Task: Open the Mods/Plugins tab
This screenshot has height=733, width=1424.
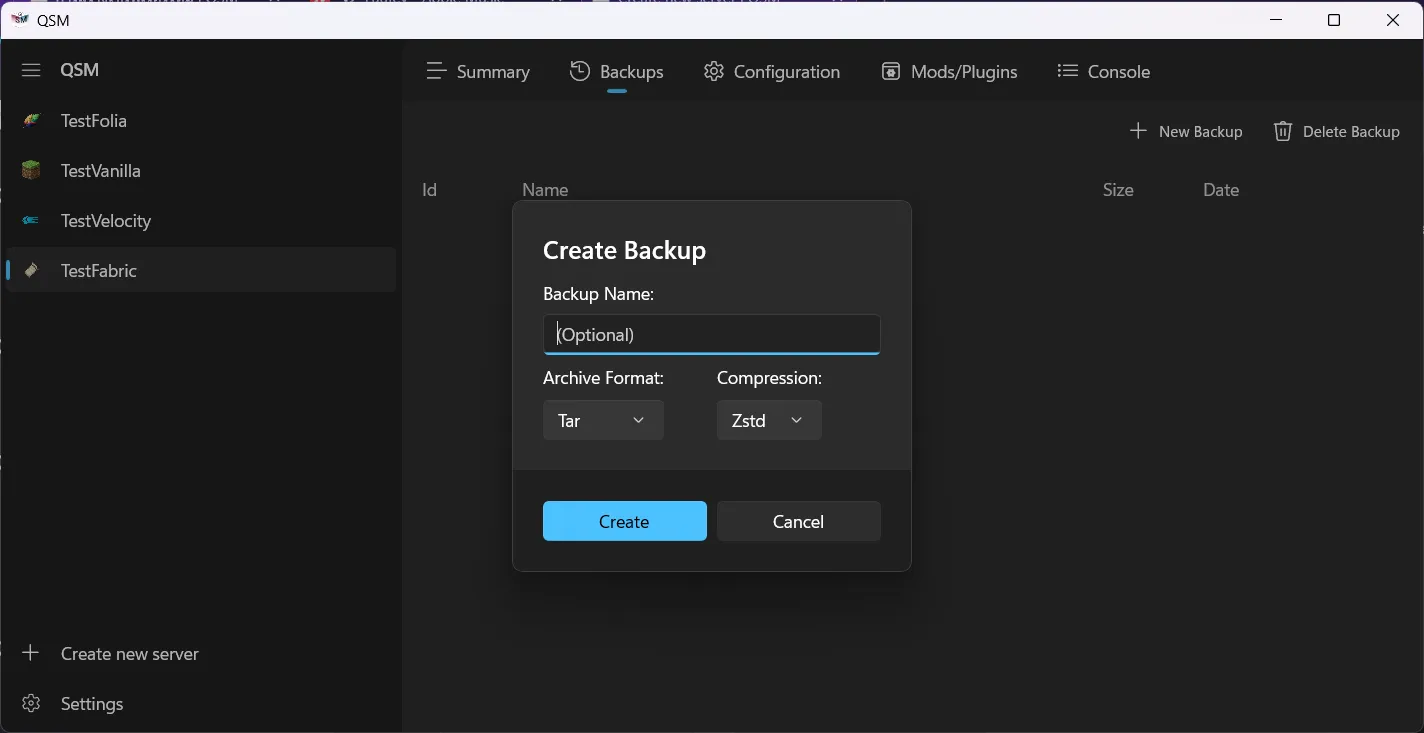Action: (949, 72)
